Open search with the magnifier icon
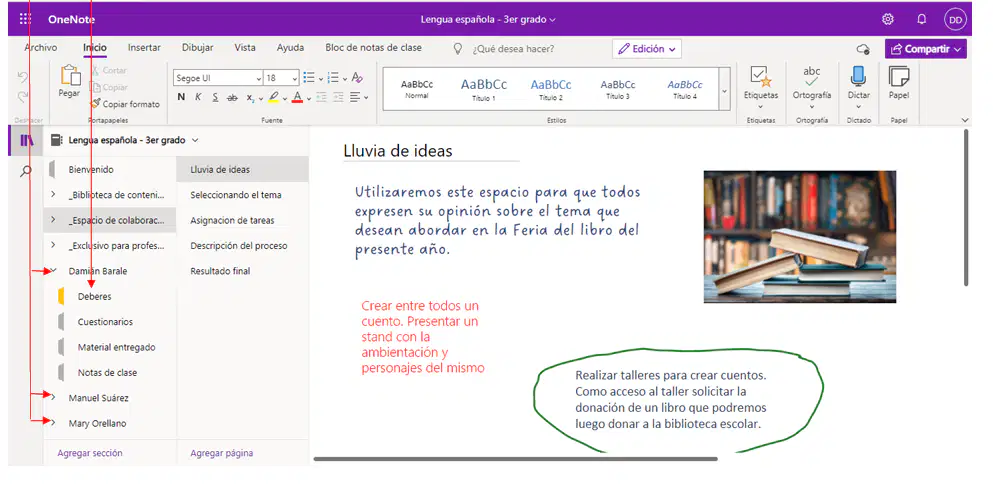This screenshot has height=495, width=993. click(26, 171)
